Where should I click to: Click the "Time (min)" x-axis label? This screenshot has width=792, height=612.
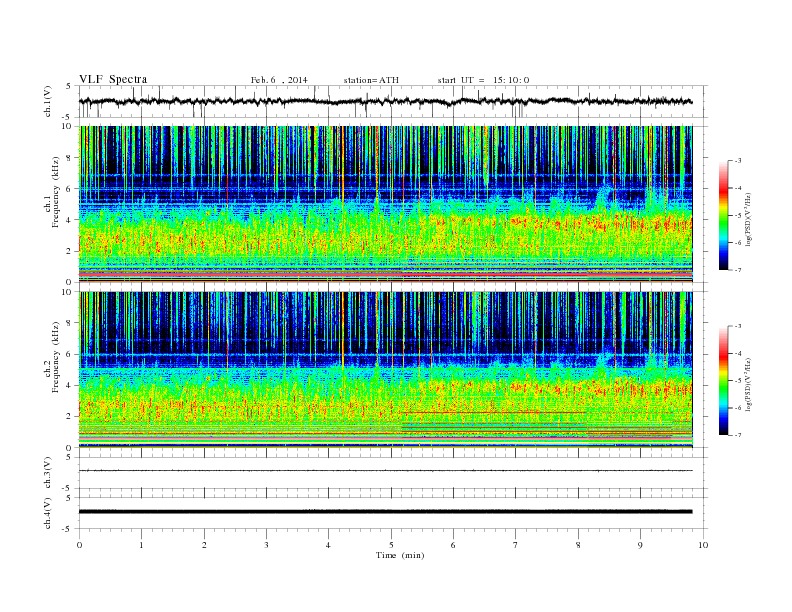coord(400,555)
